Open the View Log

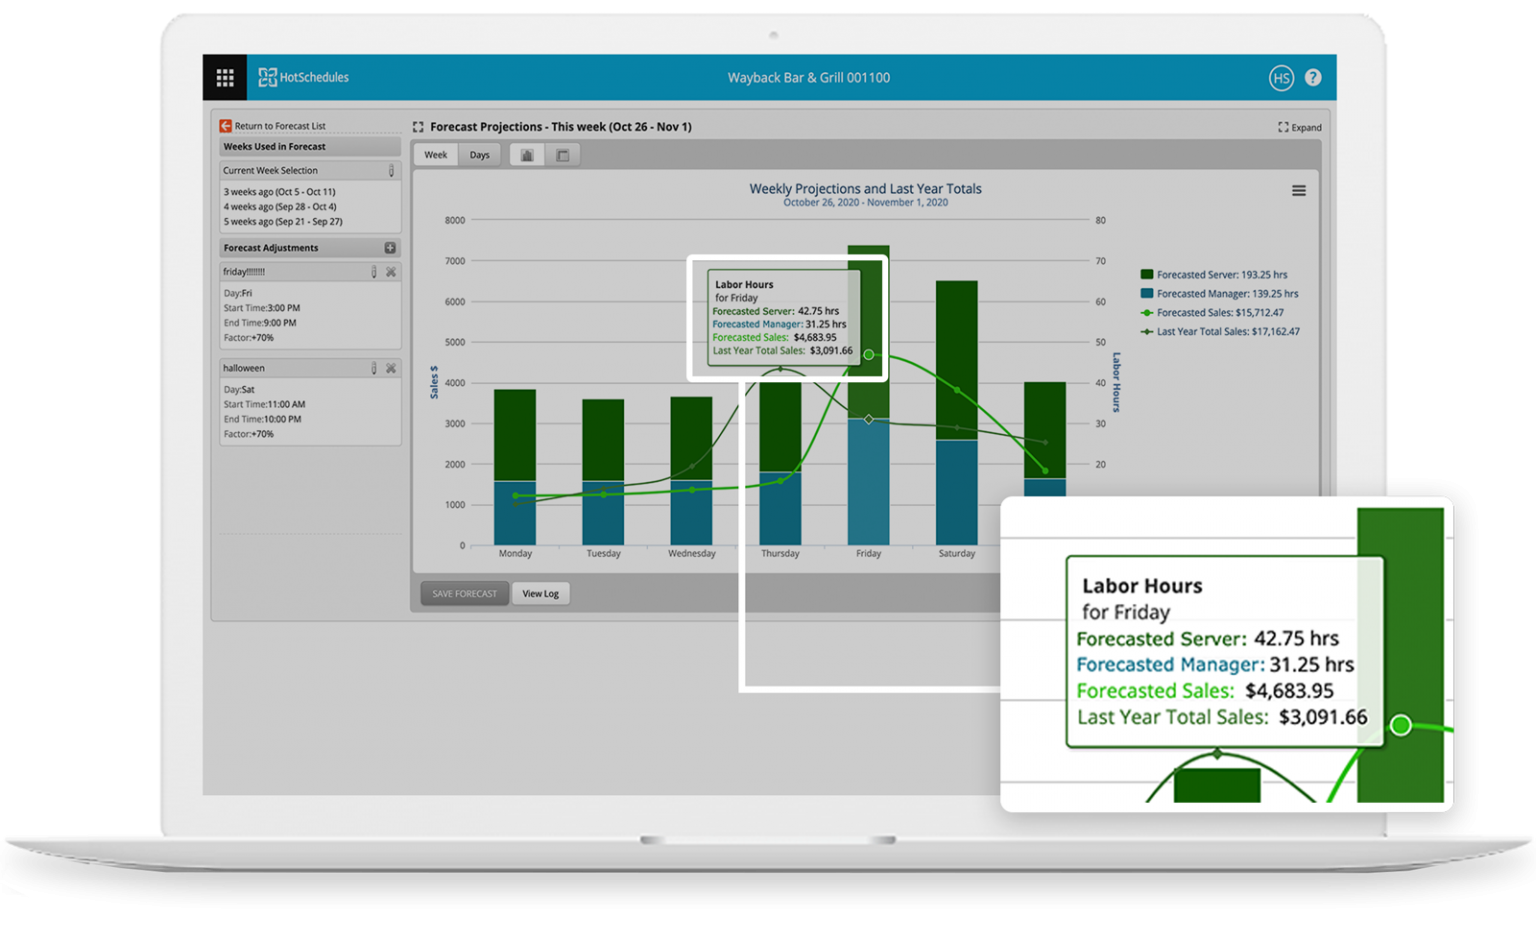coord(540,593)
